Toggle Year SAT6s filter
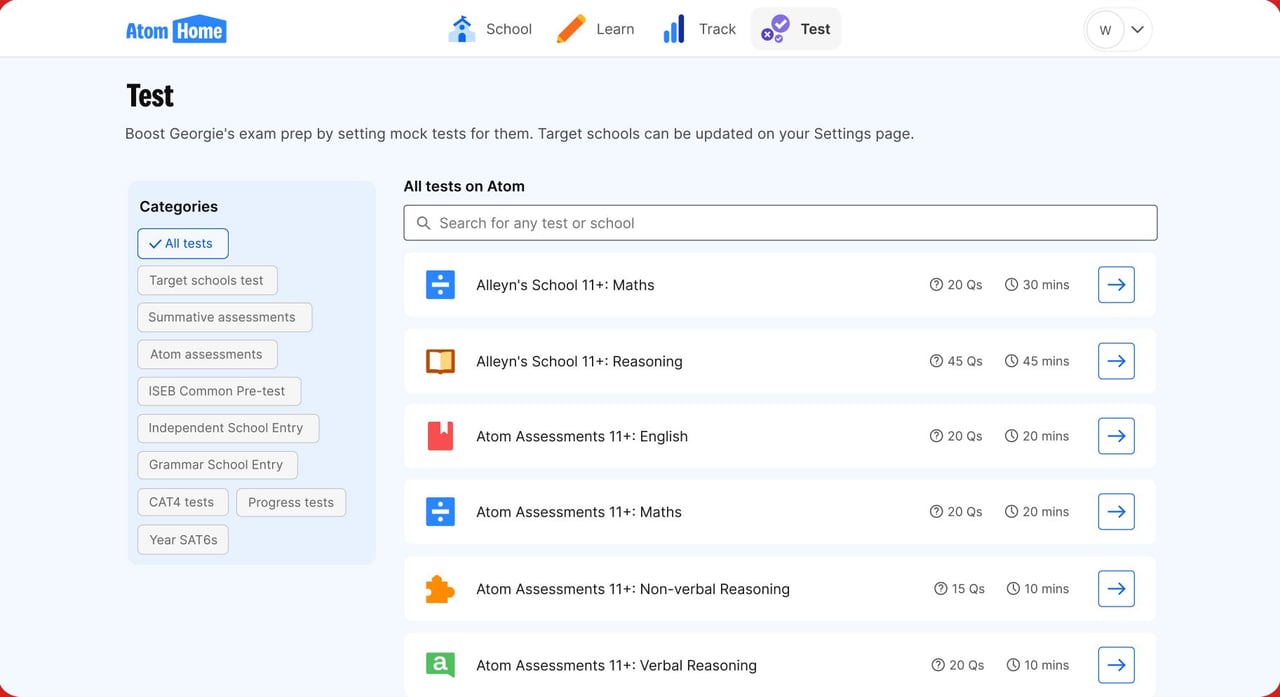 click(x=183, y=539)
